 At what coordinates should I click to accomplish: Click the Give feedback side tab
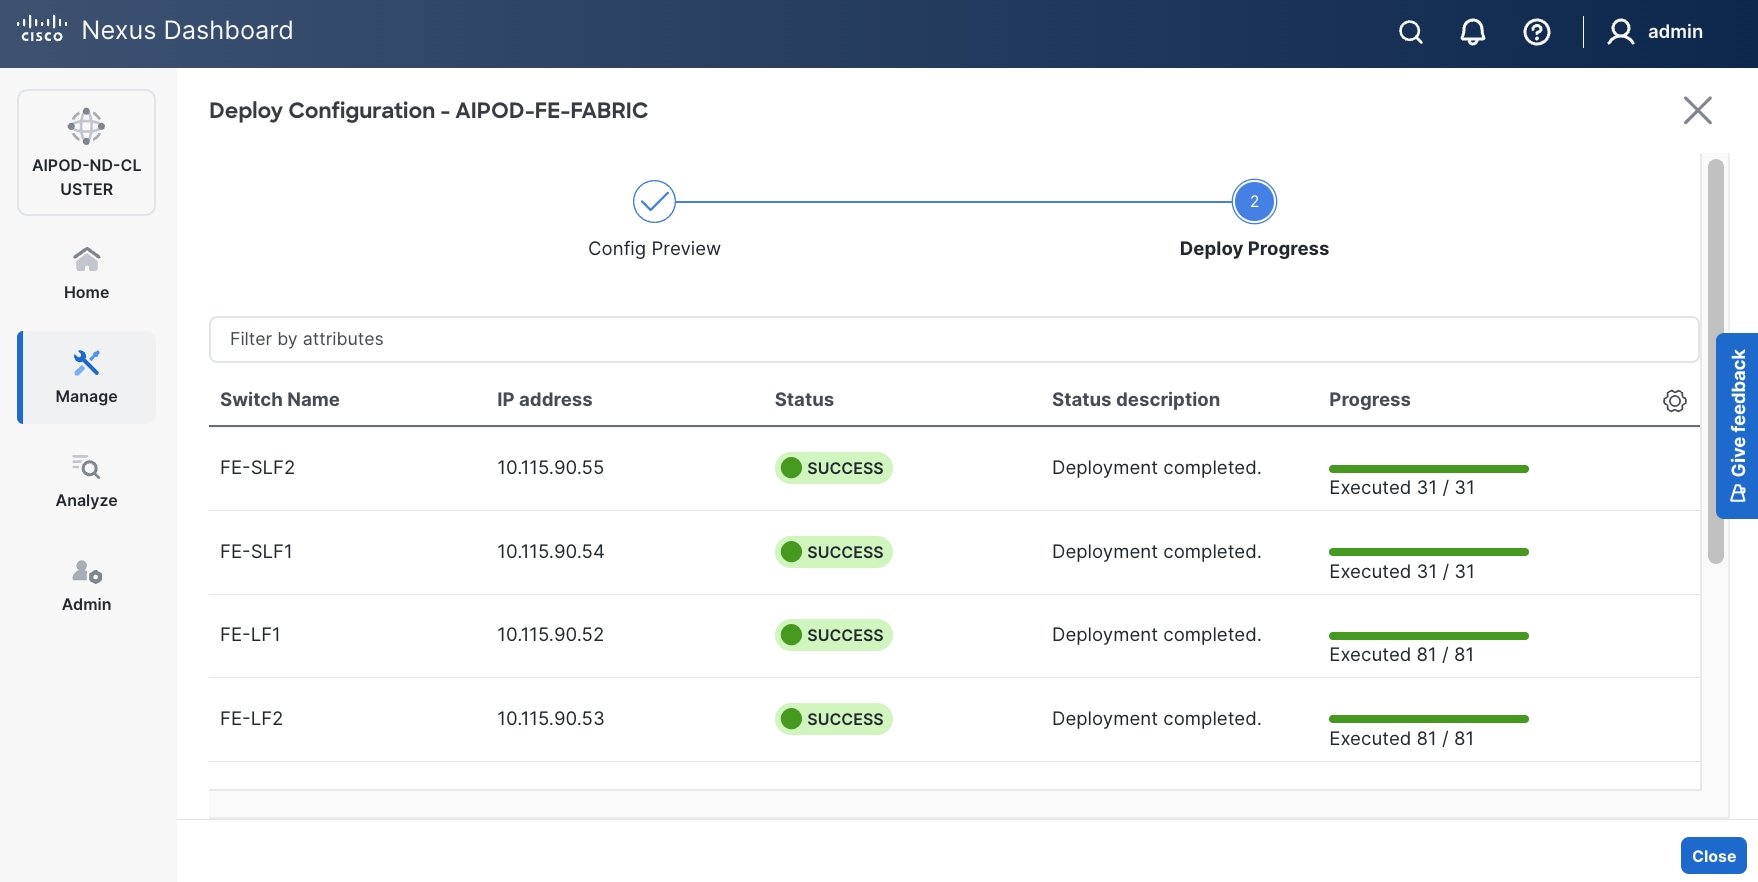pos(1737,425)
